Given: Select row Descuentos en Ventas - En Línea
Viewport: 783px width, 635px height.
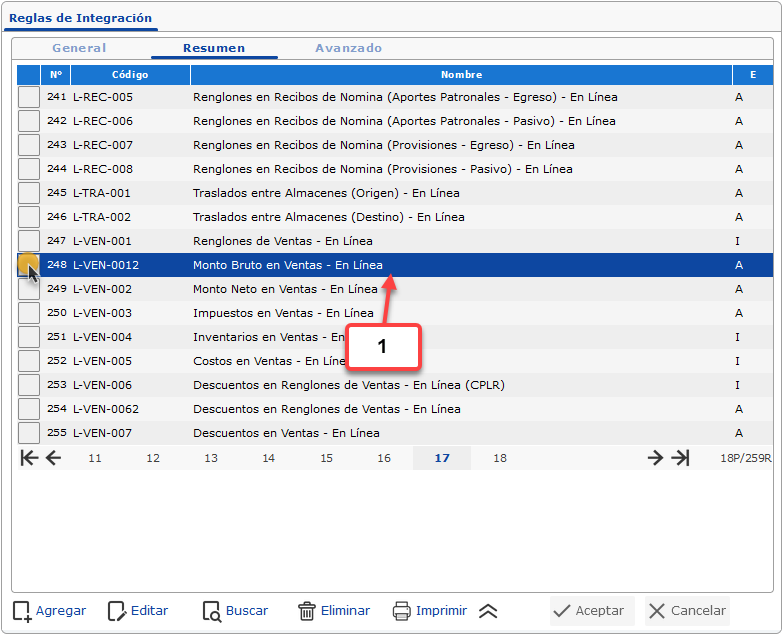Looking at the screenshot, I should click(394, 433).
